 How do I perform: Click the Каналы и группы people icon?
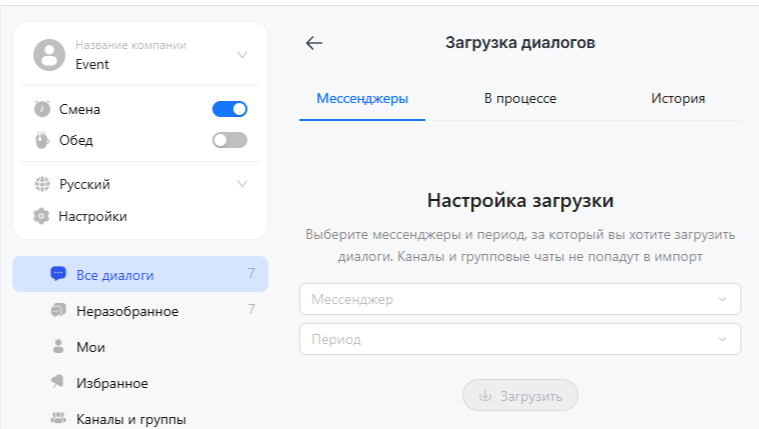pyautogui.click(x=58, y=419)
